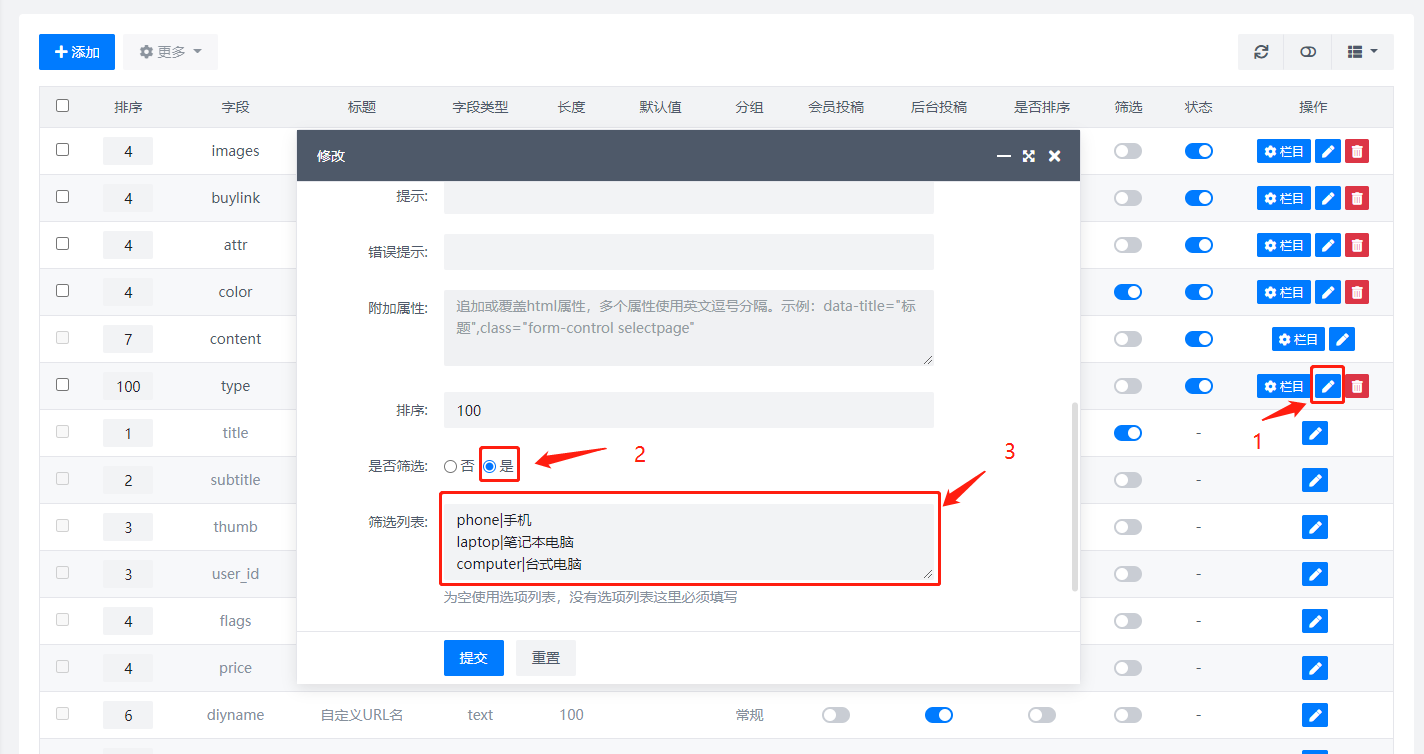The height and width of the screenshot is (754, 1424).
Task: Toggle the 状态 switch for type row
Action: (x=1199, y=386)
